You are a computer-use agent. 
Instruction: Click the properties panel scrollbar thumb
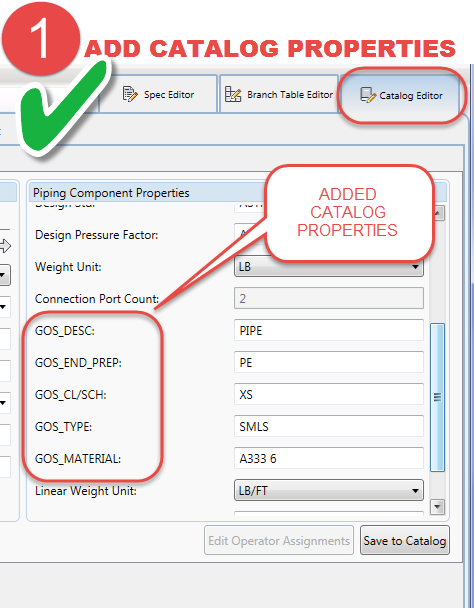coord(438,397)
